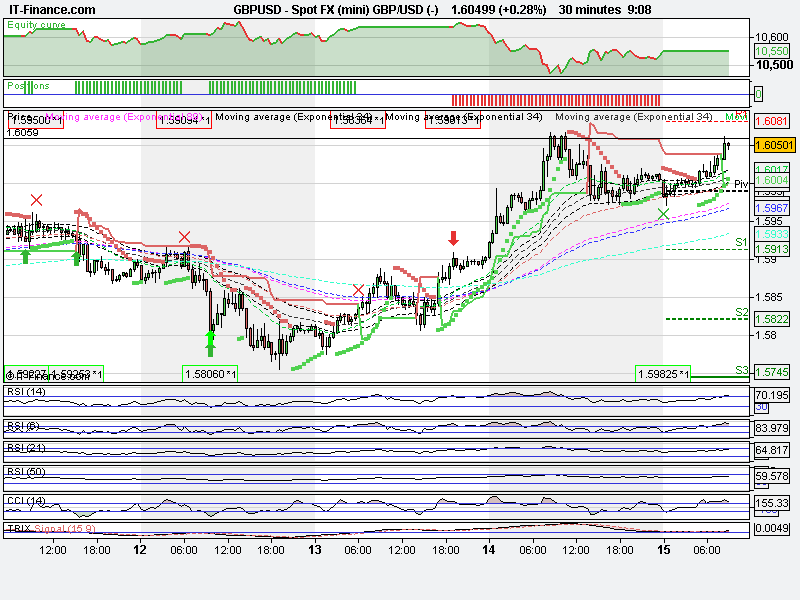800x600 pixels.
Task: Click the Positions panel title
Action: tap(28, 86)
